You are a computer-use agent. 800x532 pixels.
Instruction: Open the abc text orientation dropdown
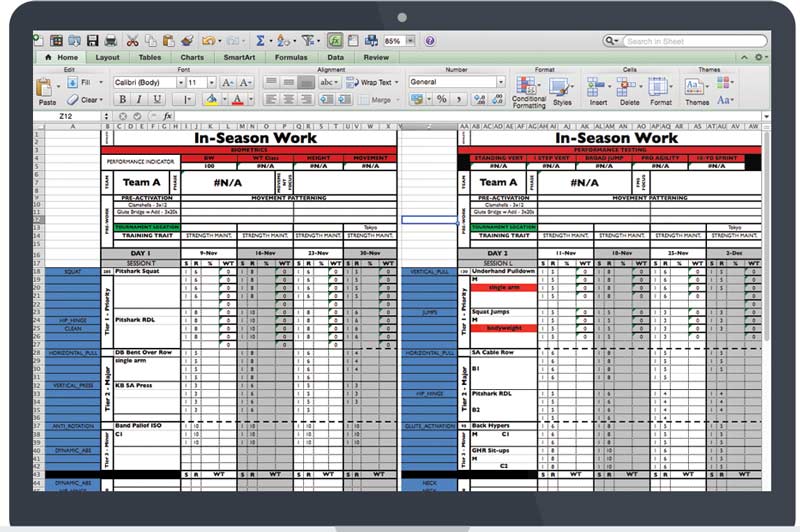coord(329,82)
